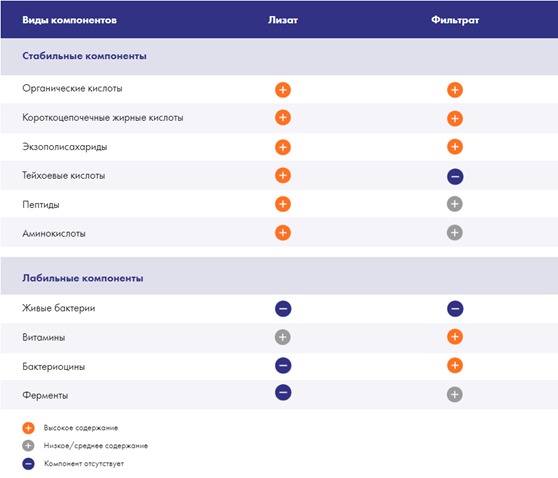Click blue minus for Ферменты under Лизат
558x478 pixels.
point(283,393)
